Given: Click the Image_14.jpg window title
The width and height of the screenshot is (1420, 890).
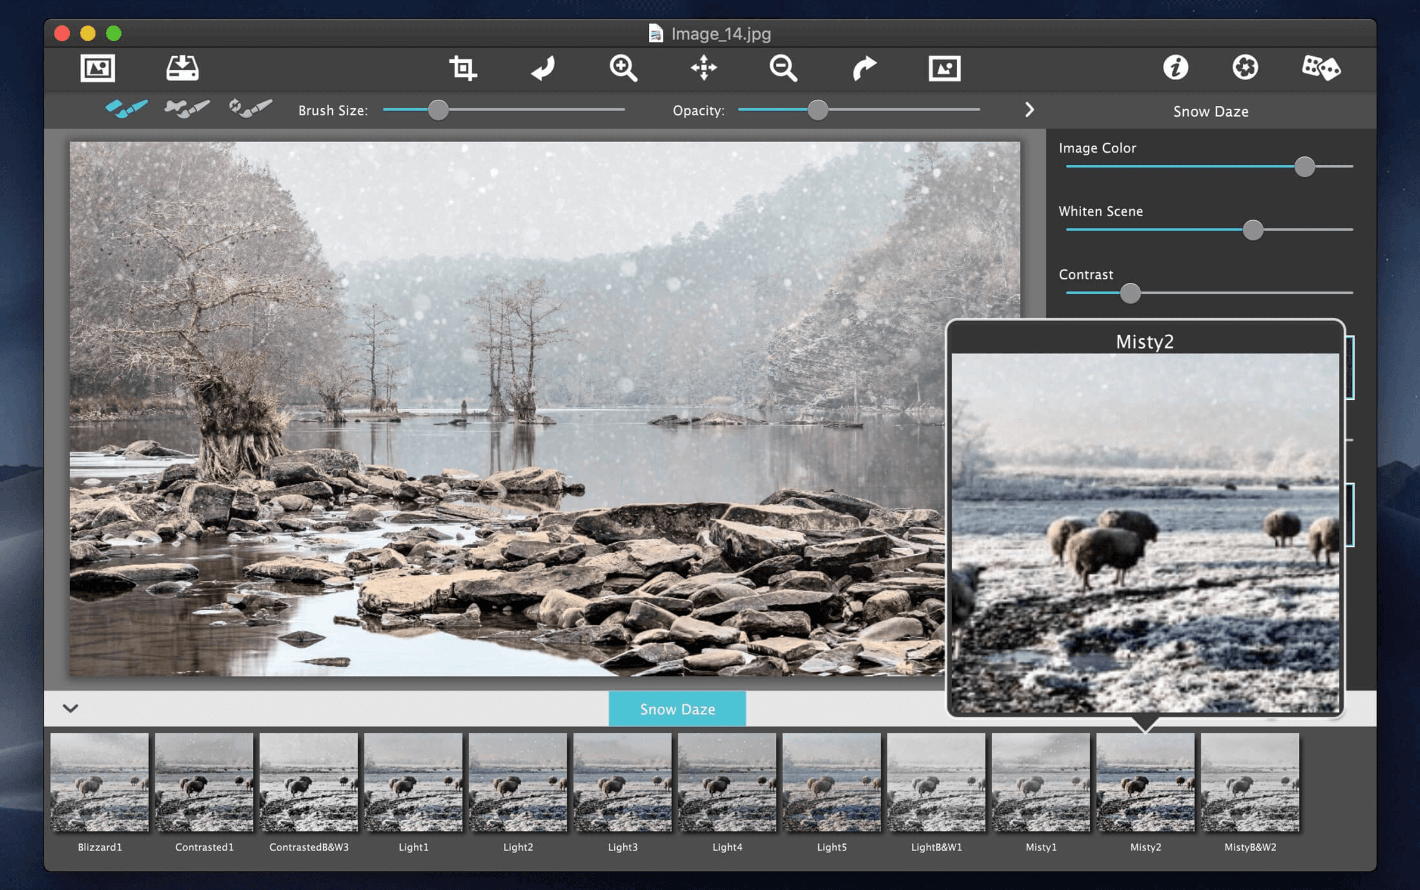Looking at the screenshot, I should pos(721,33).
